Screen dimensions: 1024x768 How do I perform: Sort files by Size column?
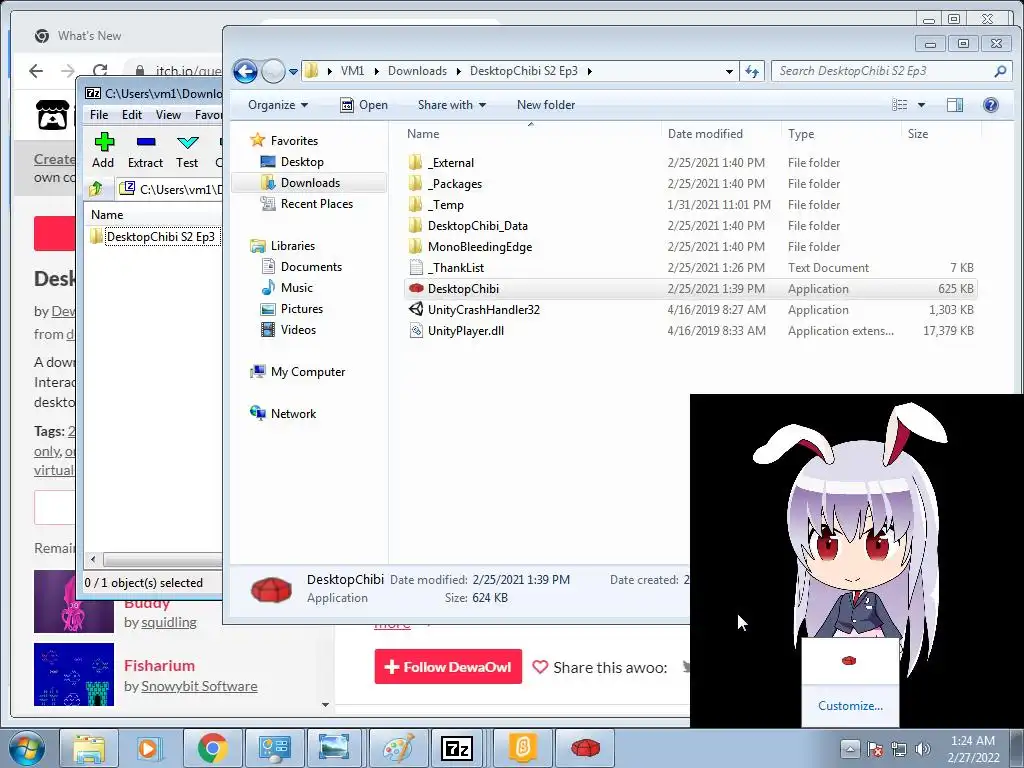940,134
